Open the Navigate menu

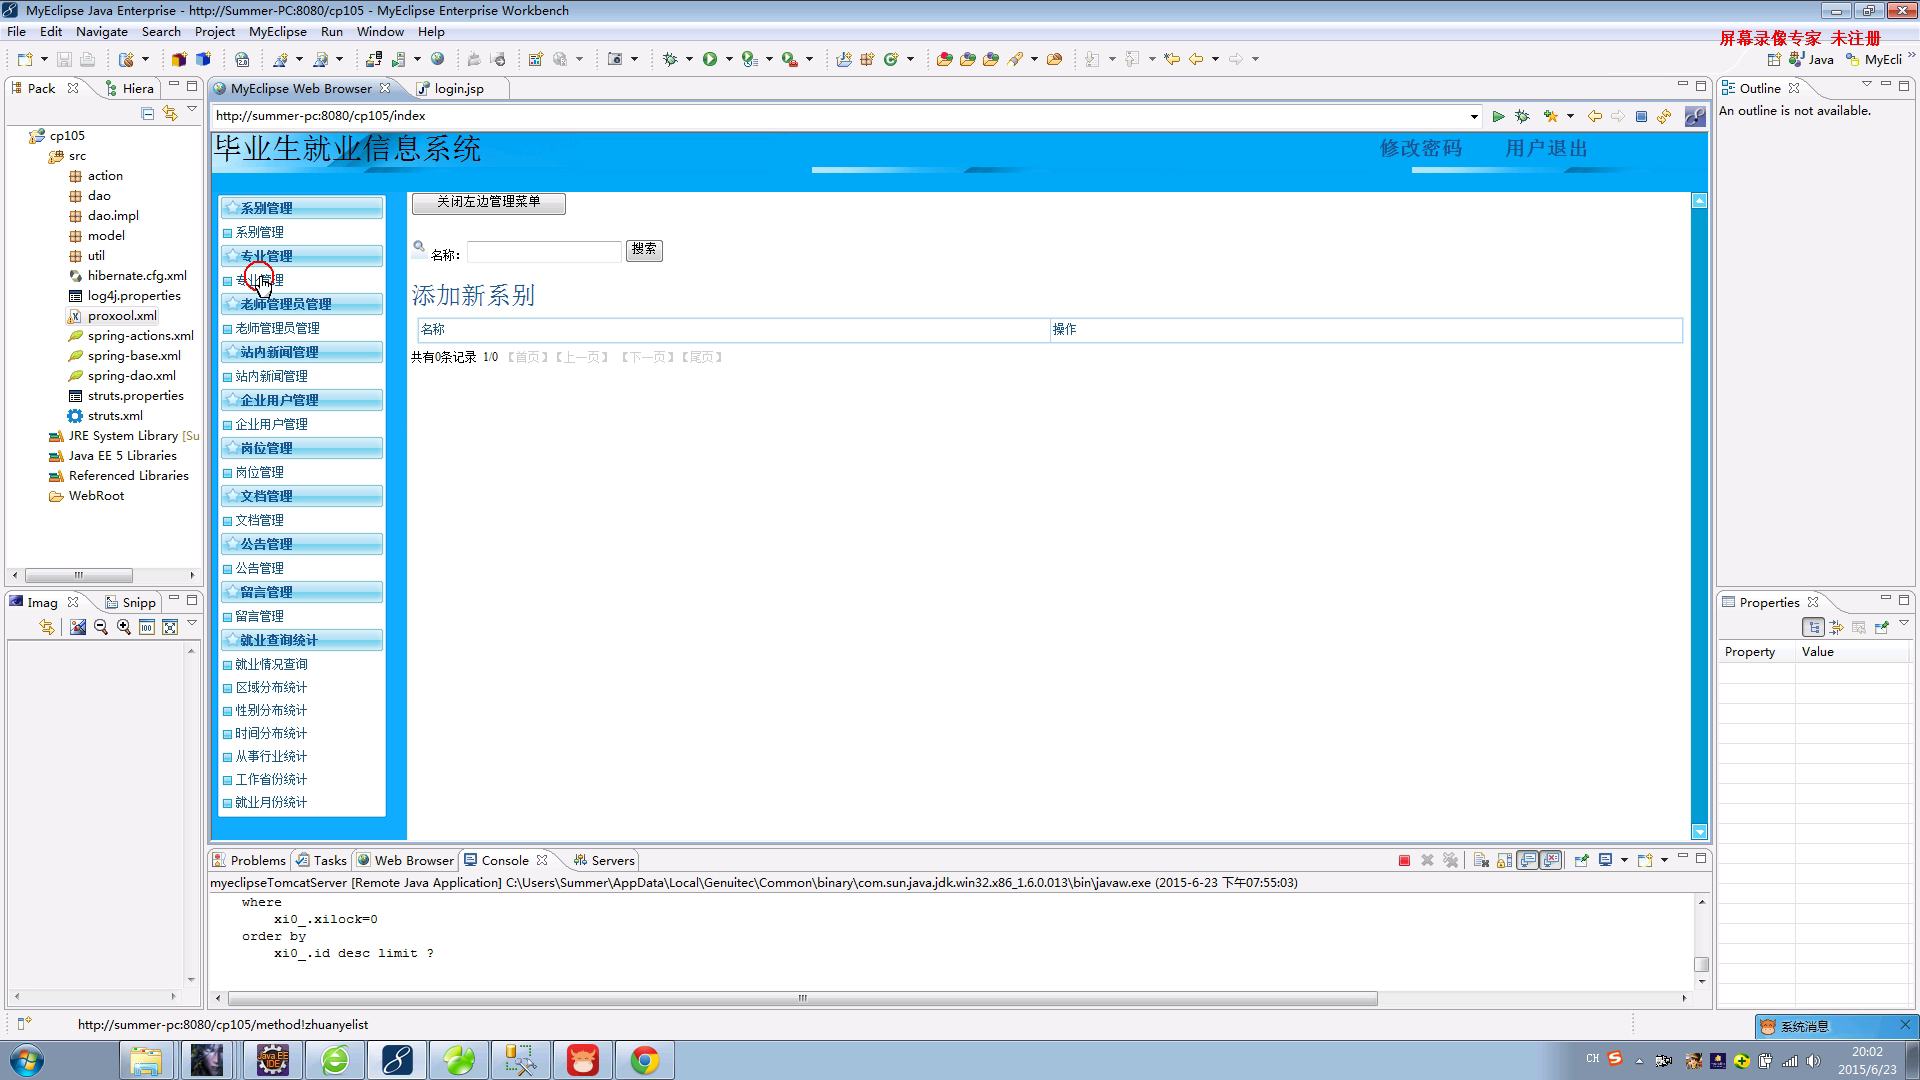tap(102, 32)
